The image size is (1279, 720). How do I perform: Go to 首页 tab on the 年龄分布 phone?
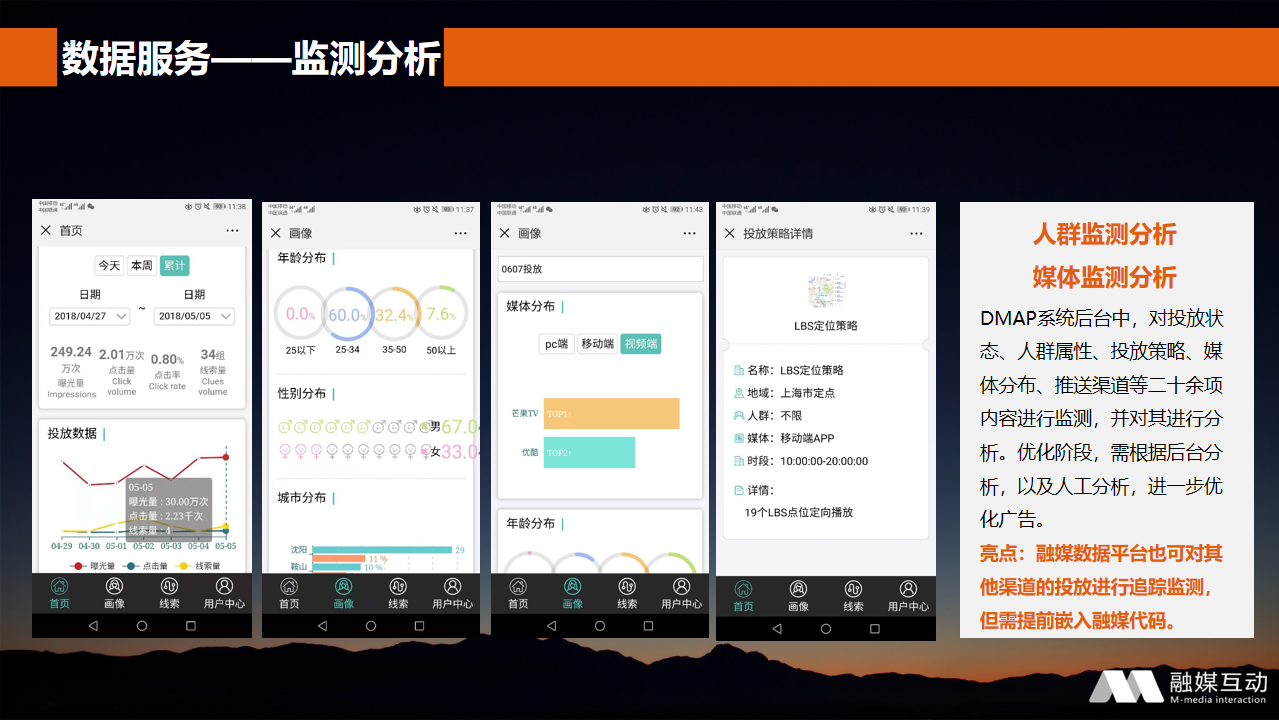(x=289, y=592)
